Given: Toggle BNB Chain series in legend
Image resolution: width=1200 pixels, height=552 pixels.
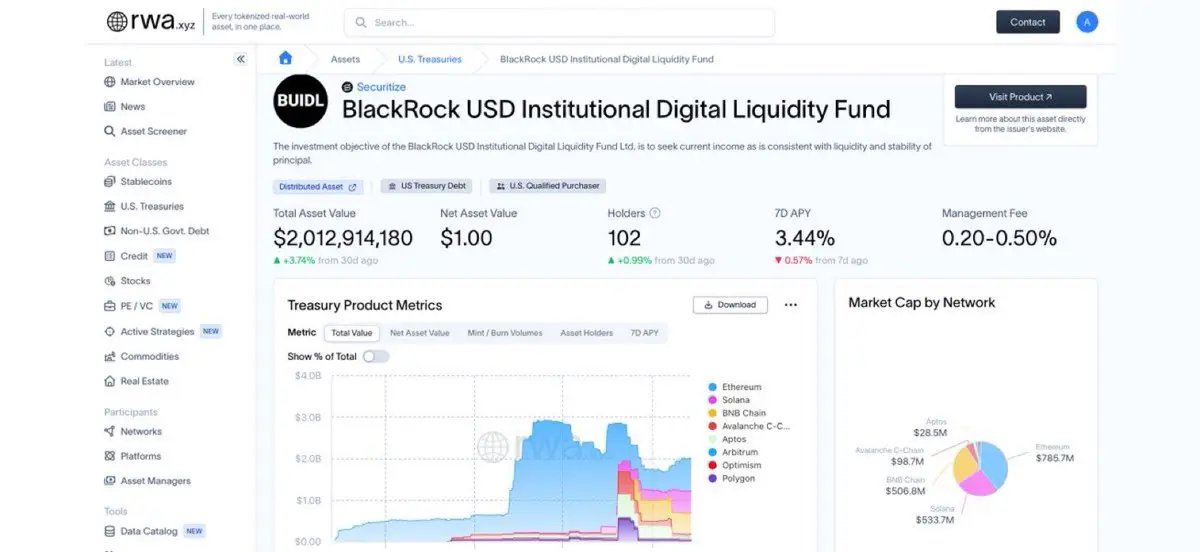Looking at the screenshot, I should [x=737, y=413].
